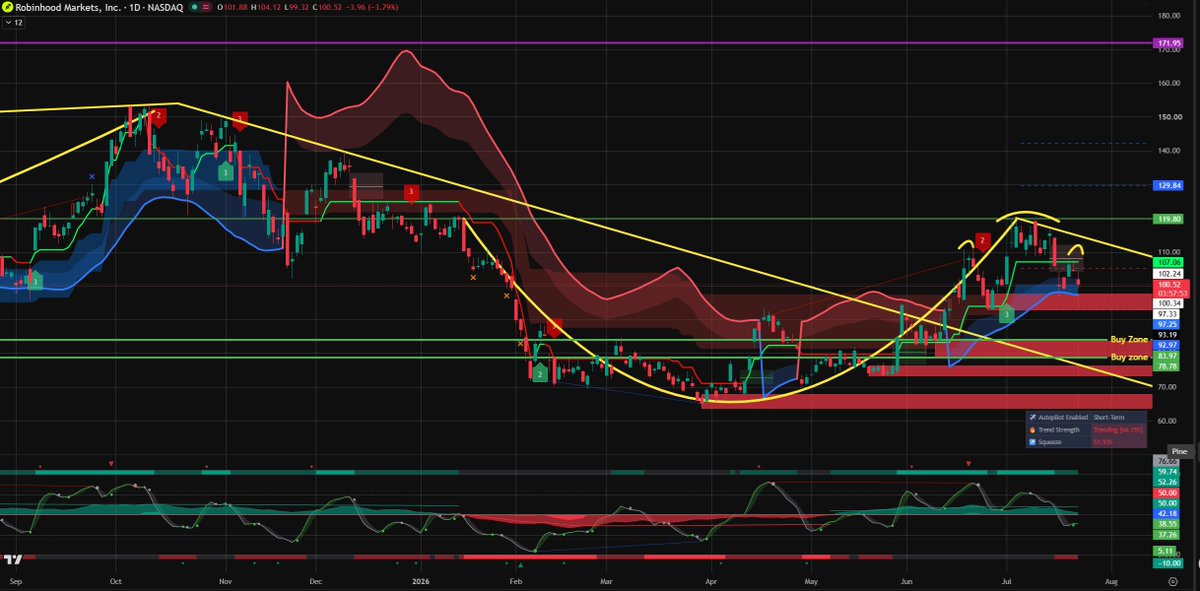This screenshot has height=591, width=1200.
Task: Click the green 3 marker in early September
Action: pos(36,282)
